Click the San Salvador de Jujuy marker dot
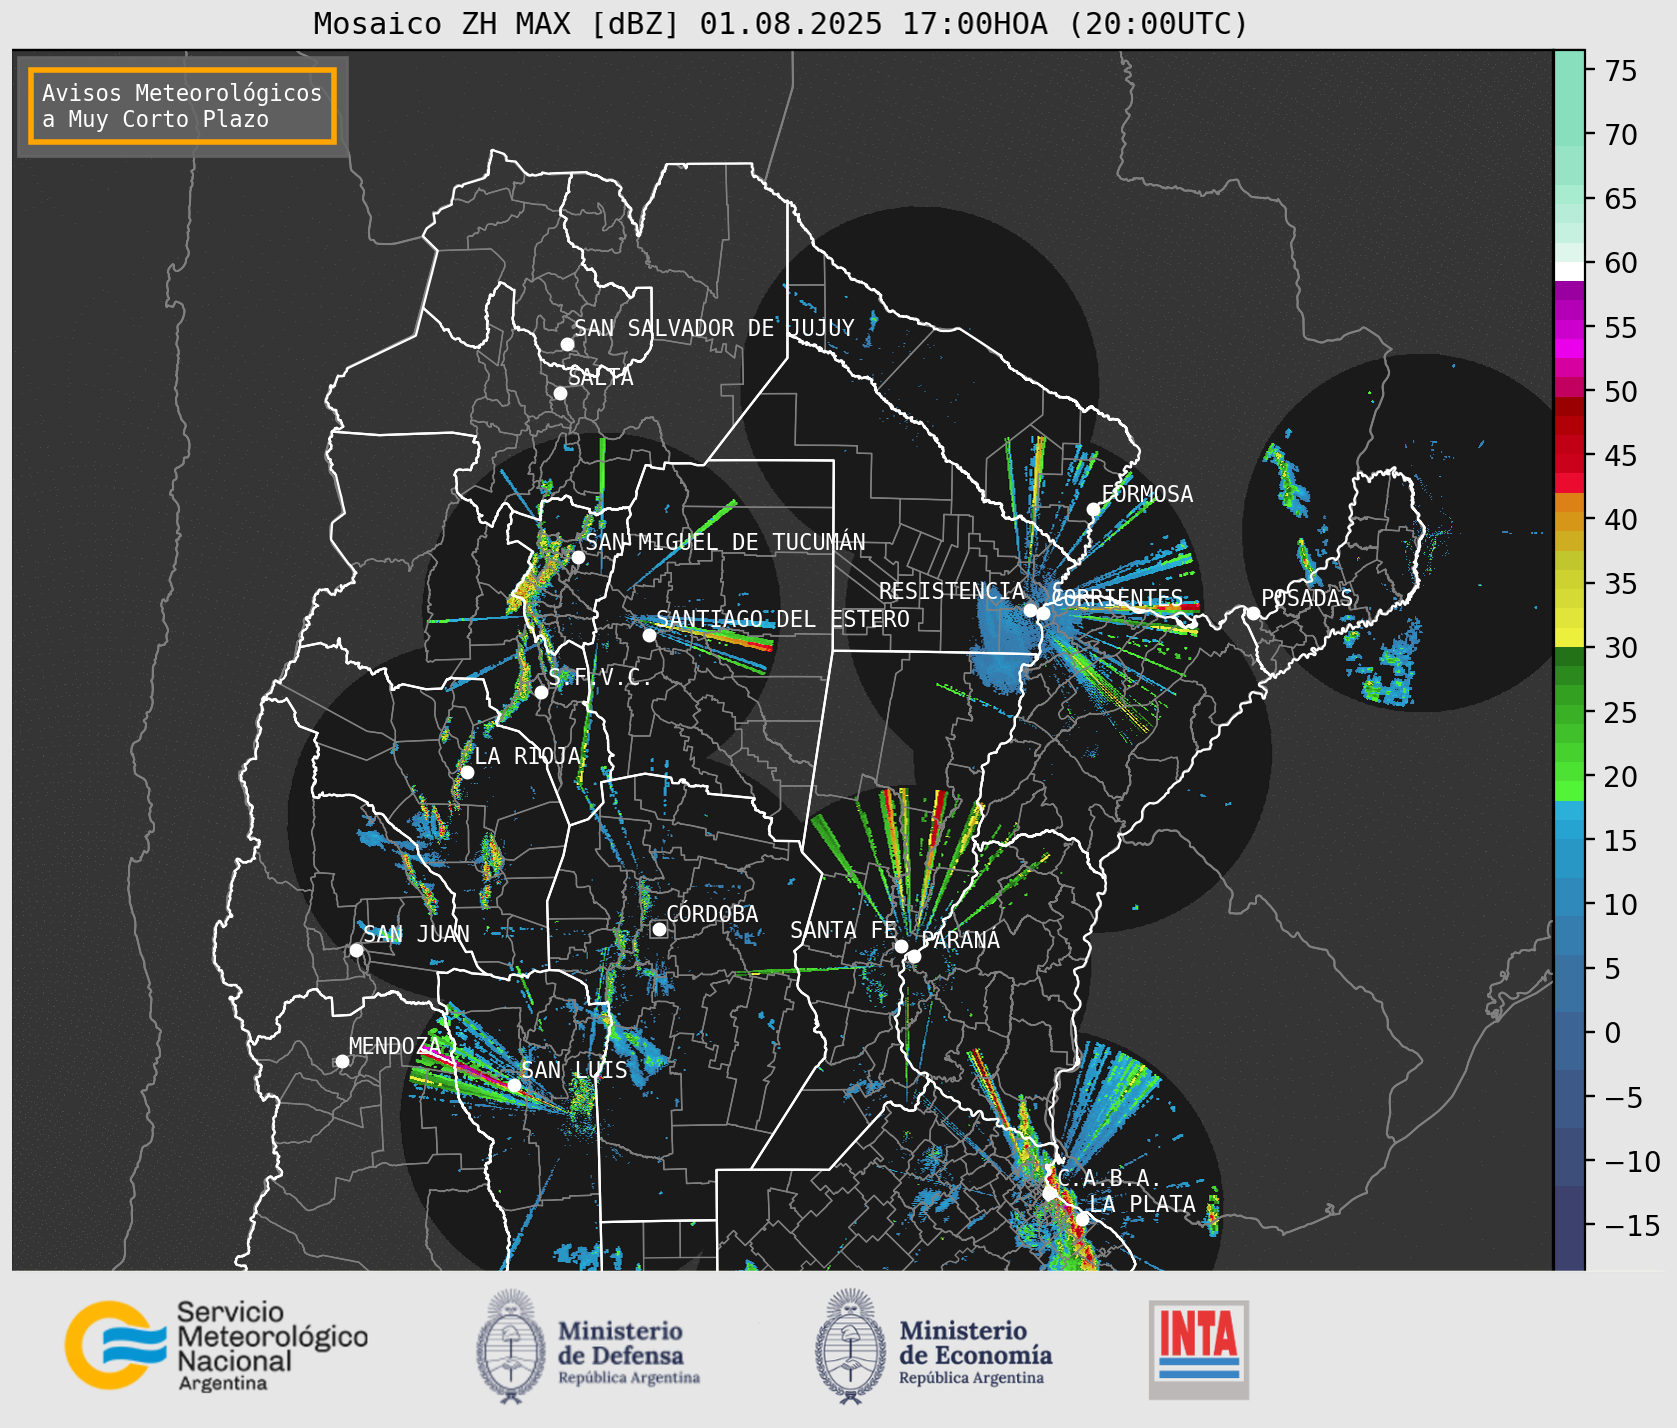 pos(567,344)
